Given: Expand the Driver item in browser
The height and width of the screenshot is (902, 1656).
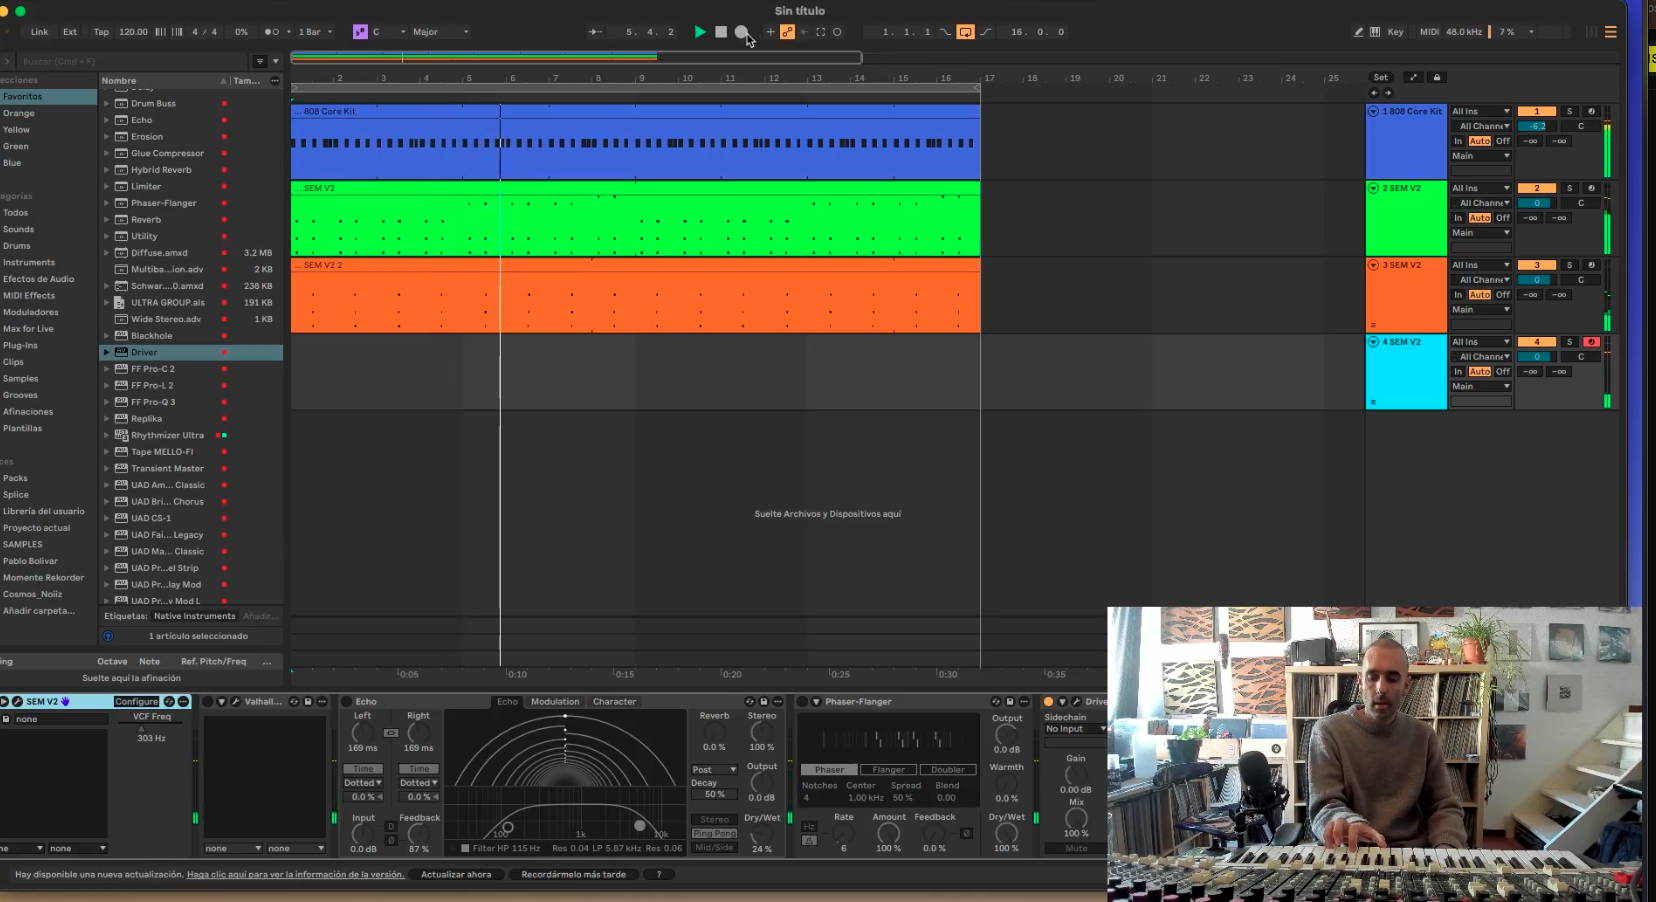Looking at the screenshot, I should click(107, 353).
